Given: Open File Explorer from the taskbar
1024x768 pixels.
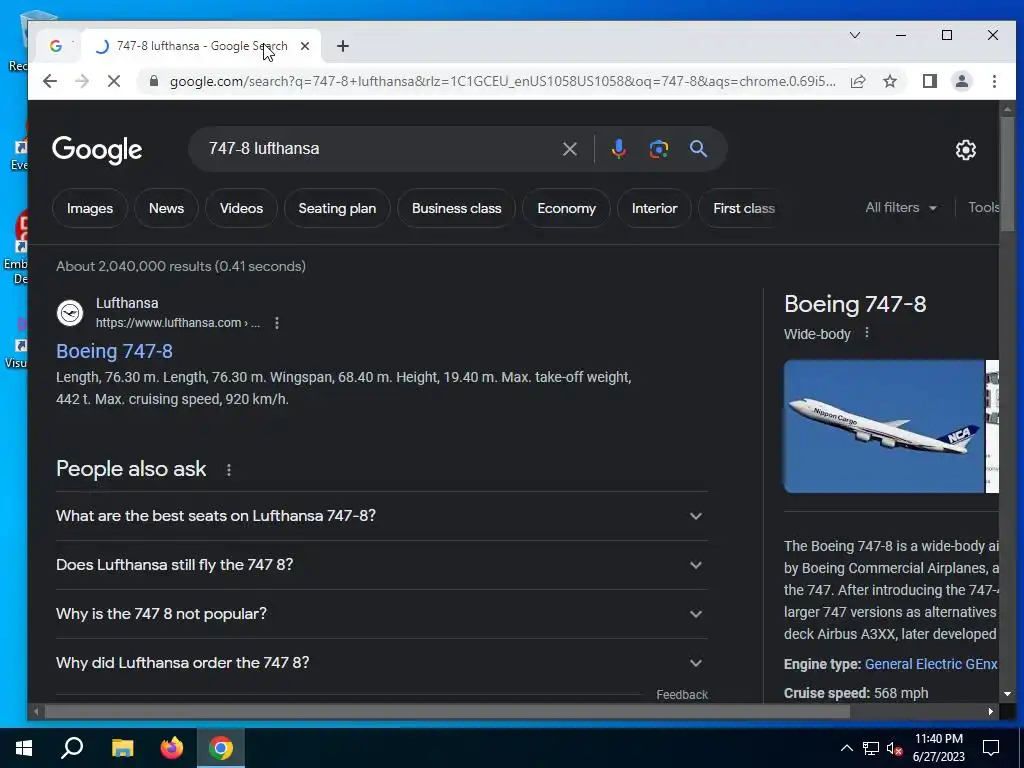Looking at the screenshot, I should click(x=122, y=748).
